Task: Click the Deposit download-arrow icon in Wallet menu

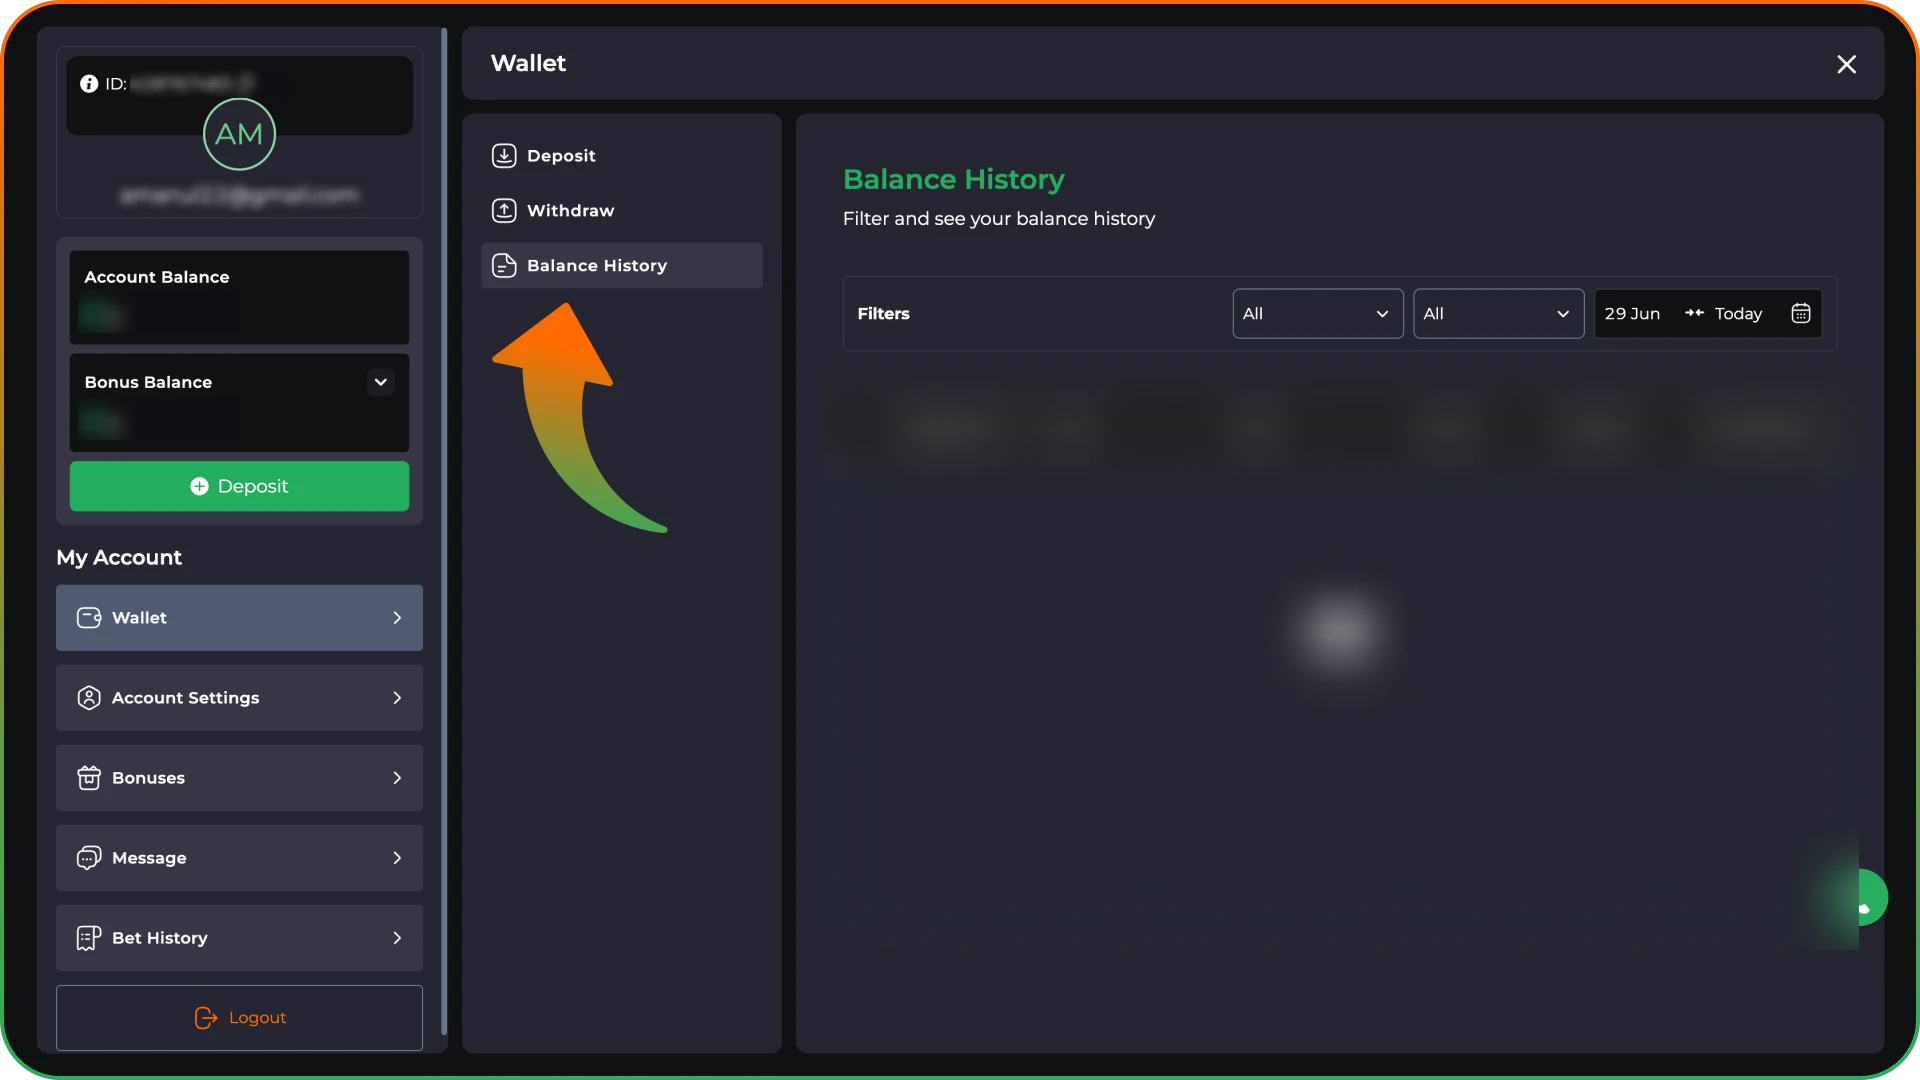Action: pos(504,156)
